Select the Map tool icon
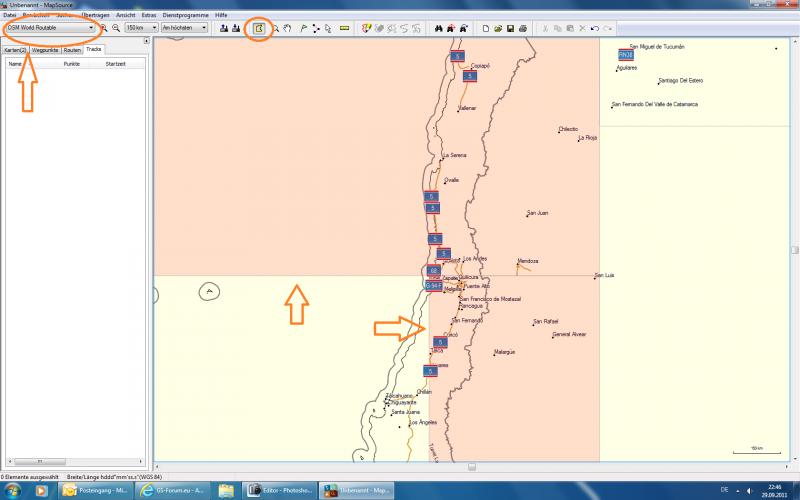Screen dimensions: 800x500 click(259, 28)
